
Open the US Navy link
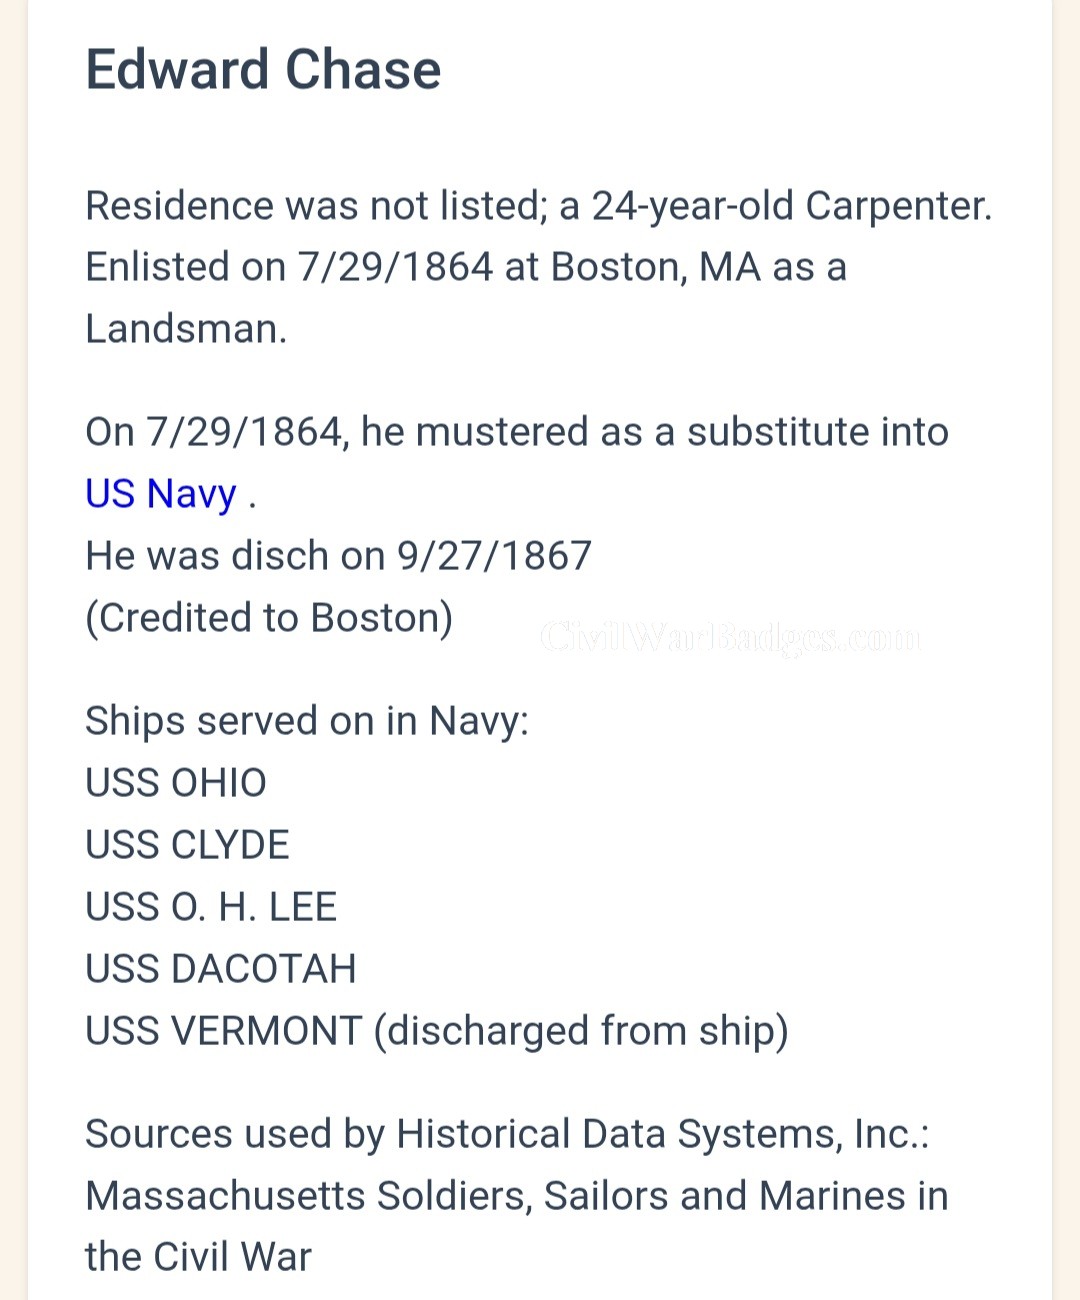pyautogui.click(x=161, y=494)
